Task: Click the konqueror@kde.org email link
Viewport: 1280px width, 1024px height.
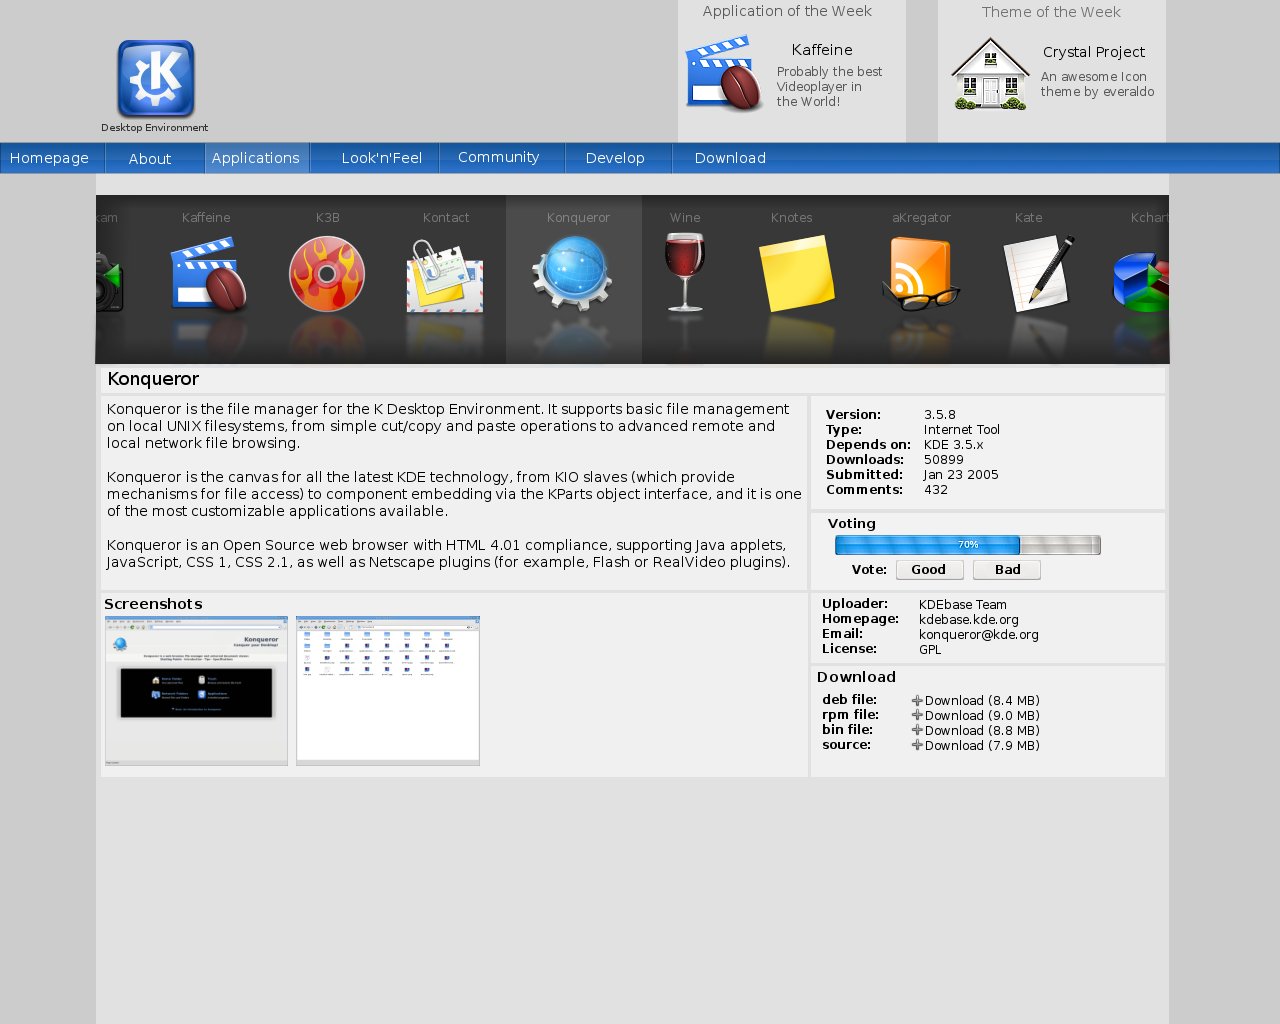Action: pos(979,635)
